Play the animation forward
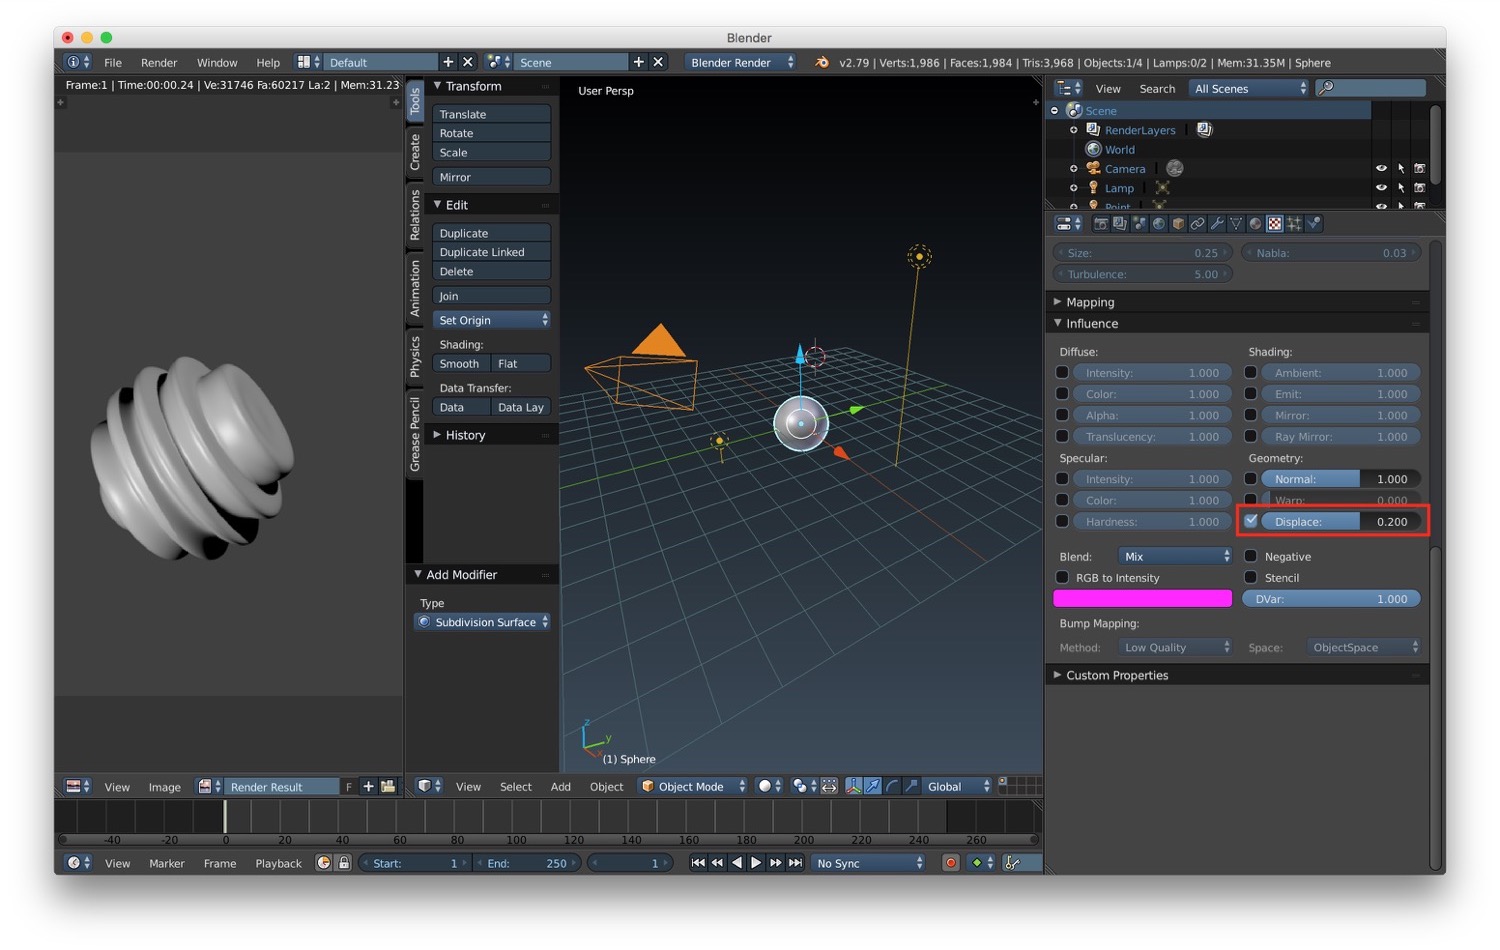 coord(756,863)
